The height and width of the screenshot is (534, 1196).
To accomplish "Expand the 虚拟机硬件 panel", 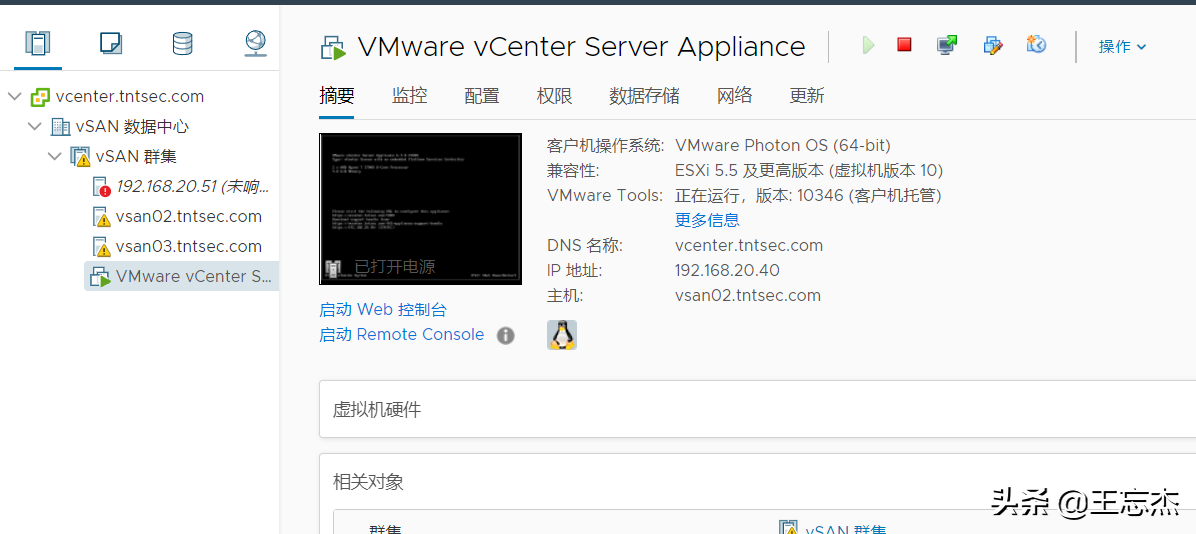I will coord(757,410).
